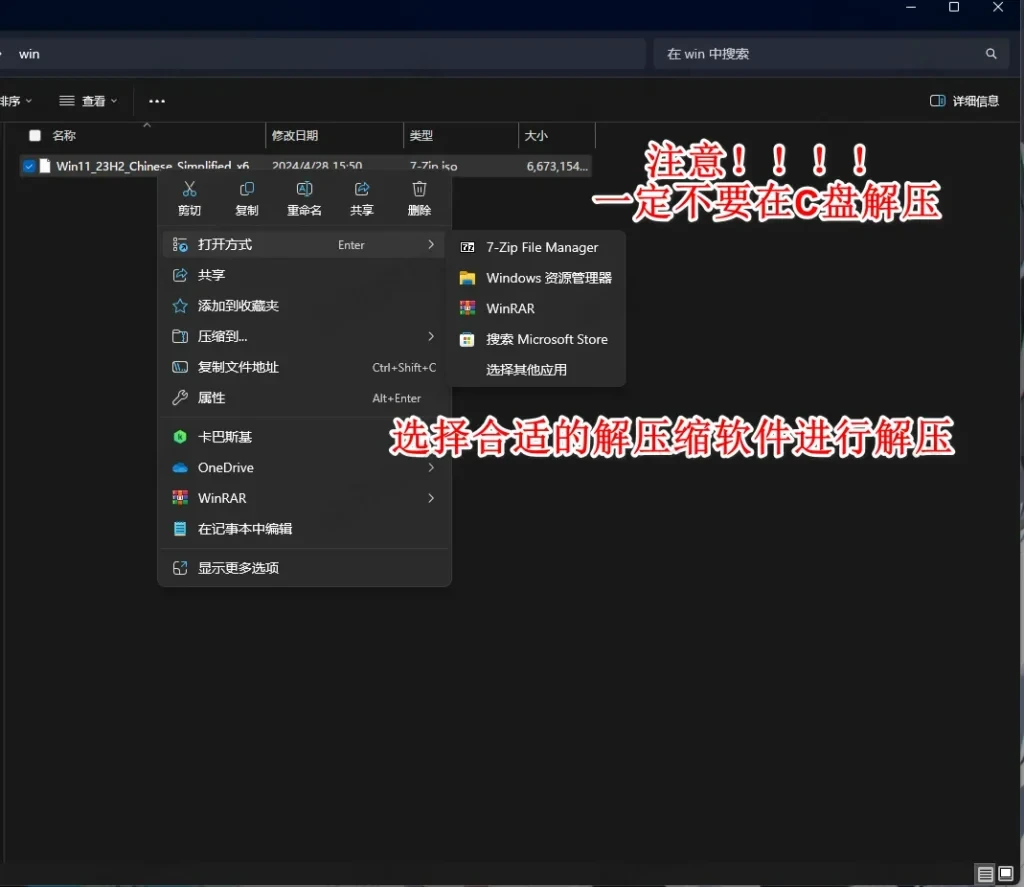Viewport: 1024px width, 887px height.
Task: Open 属性 from the context menu
Action: [304, 398]
